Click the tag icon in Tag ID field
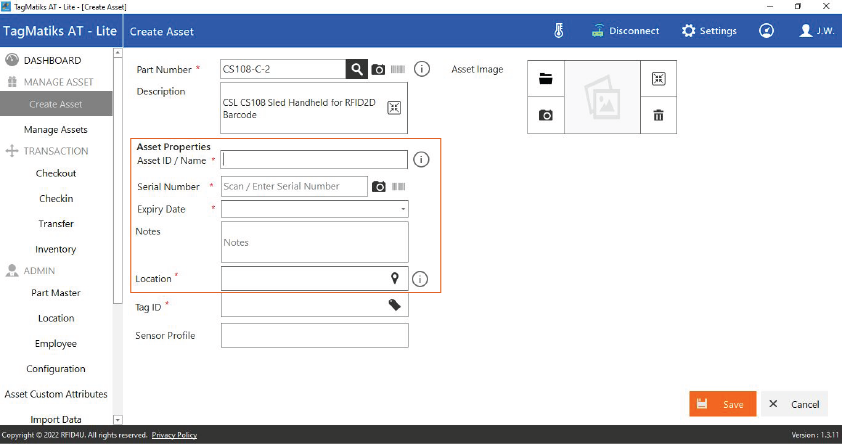Screen dimensions: 842x444 [x=395, y=305]
